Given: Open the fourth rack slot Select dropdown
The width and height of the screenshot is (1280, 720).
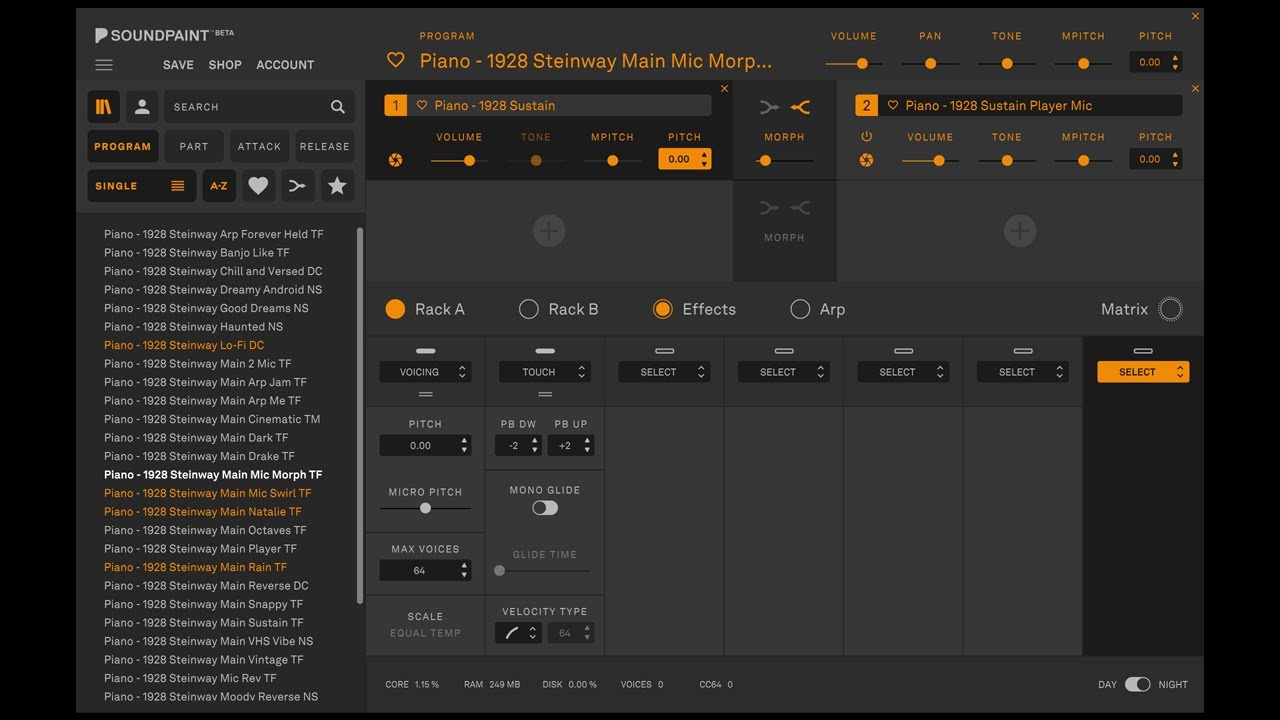Looking at the screenshot, I should pos(784,372).
